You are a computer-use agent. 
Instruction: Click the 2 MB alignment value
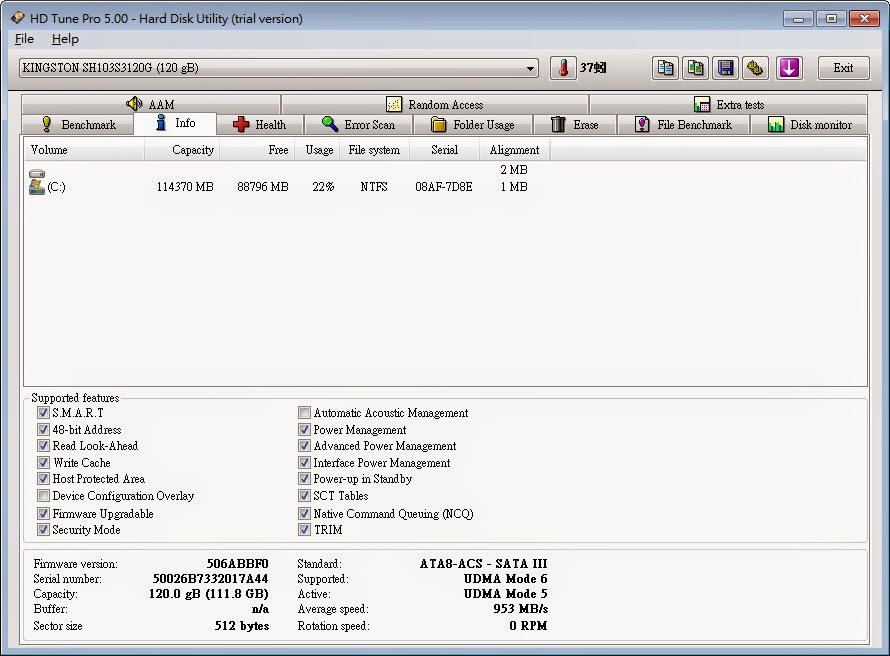pos(514,170)
